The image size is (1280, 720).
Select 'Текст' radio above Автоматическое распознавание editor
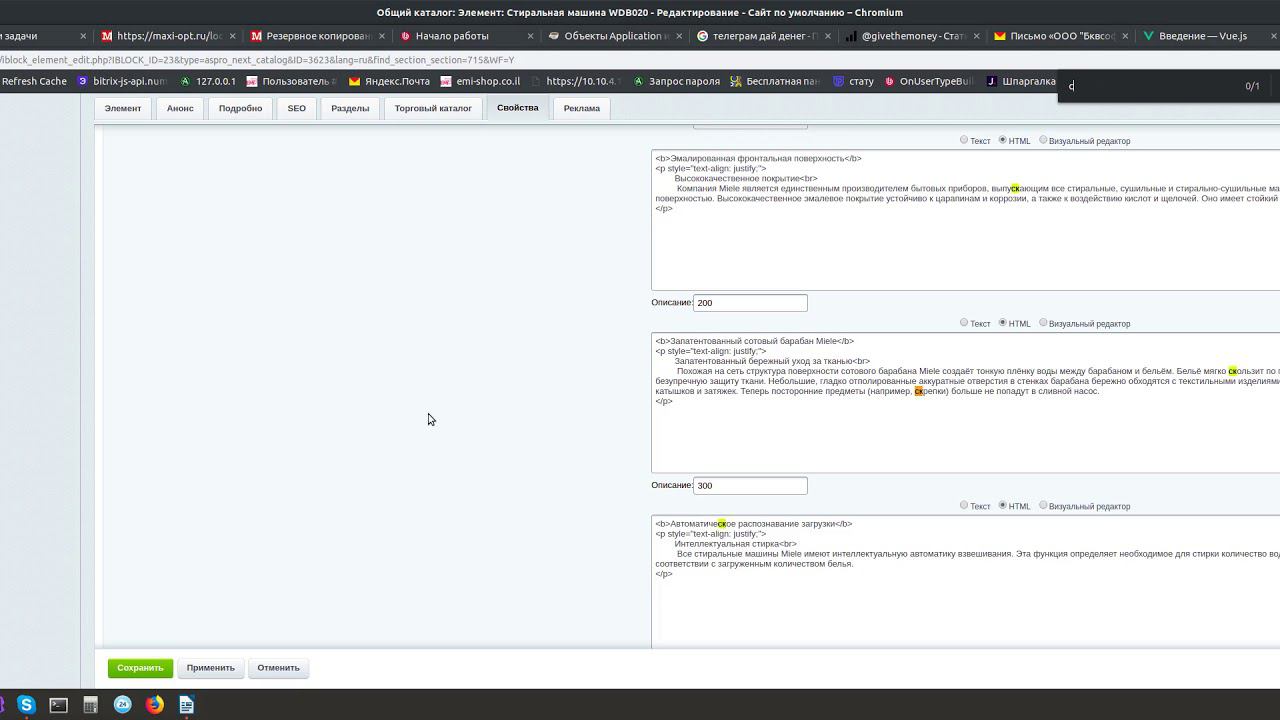(964, 505)
